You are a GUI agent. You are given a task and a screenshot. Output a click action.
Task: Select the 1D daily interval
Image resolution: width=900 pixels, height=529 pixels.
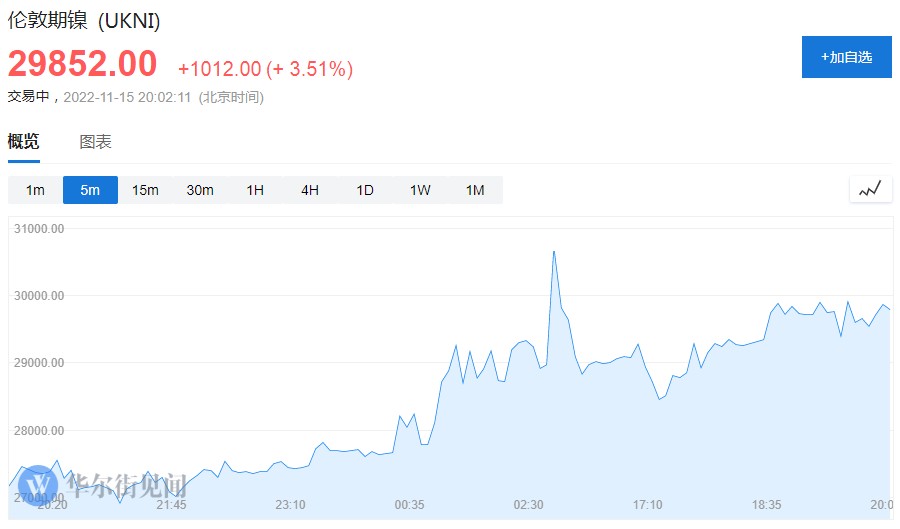(365, 190)
